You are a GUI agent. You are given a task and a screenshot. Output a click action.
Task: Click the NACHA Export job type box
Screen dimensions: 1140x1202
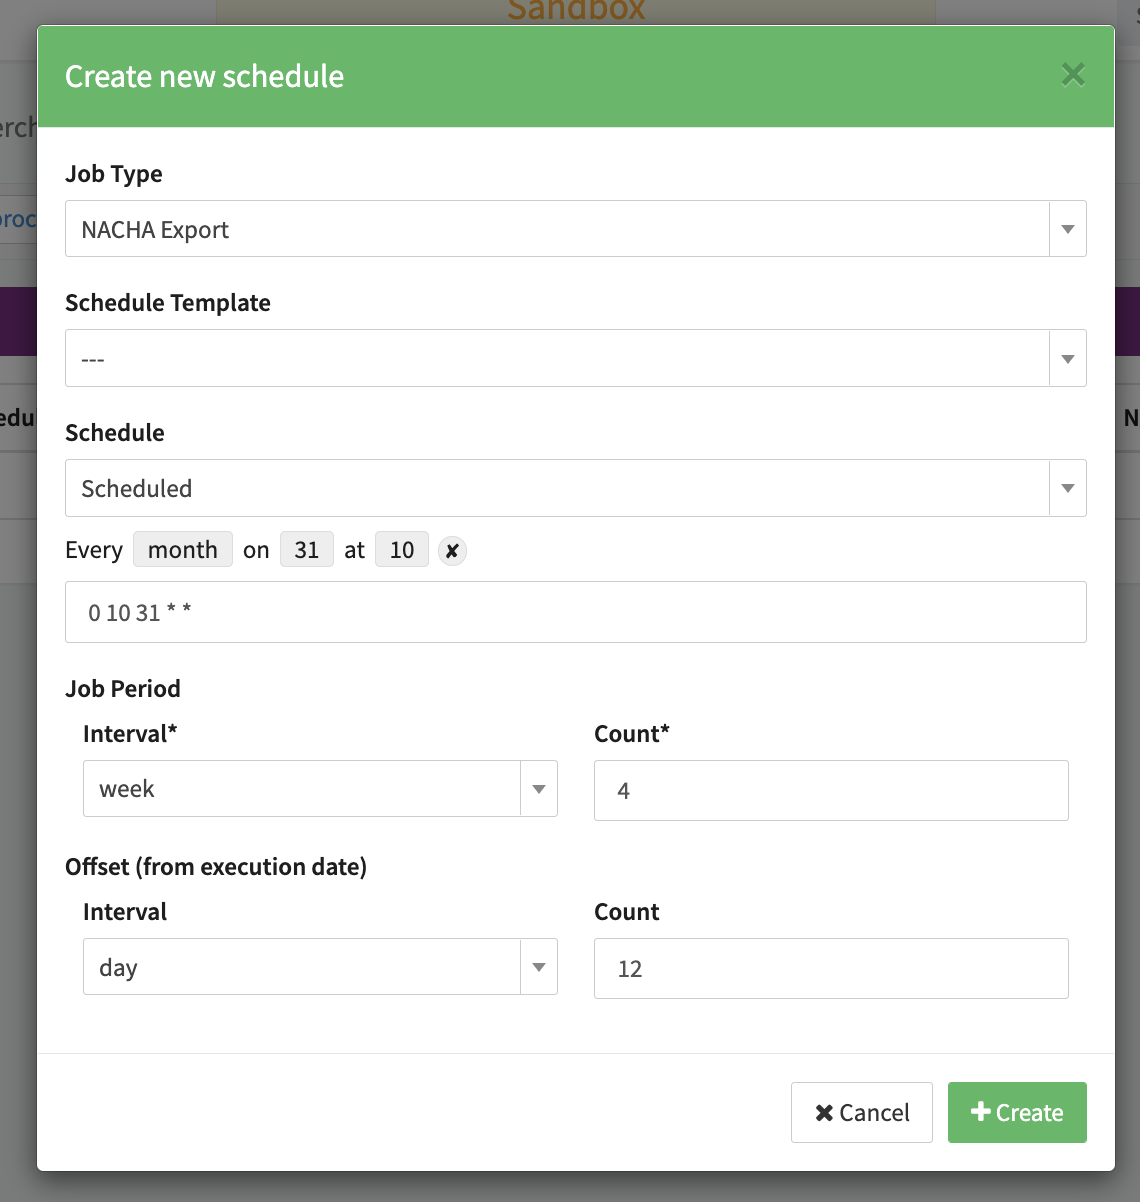click(x=556, y=229)
